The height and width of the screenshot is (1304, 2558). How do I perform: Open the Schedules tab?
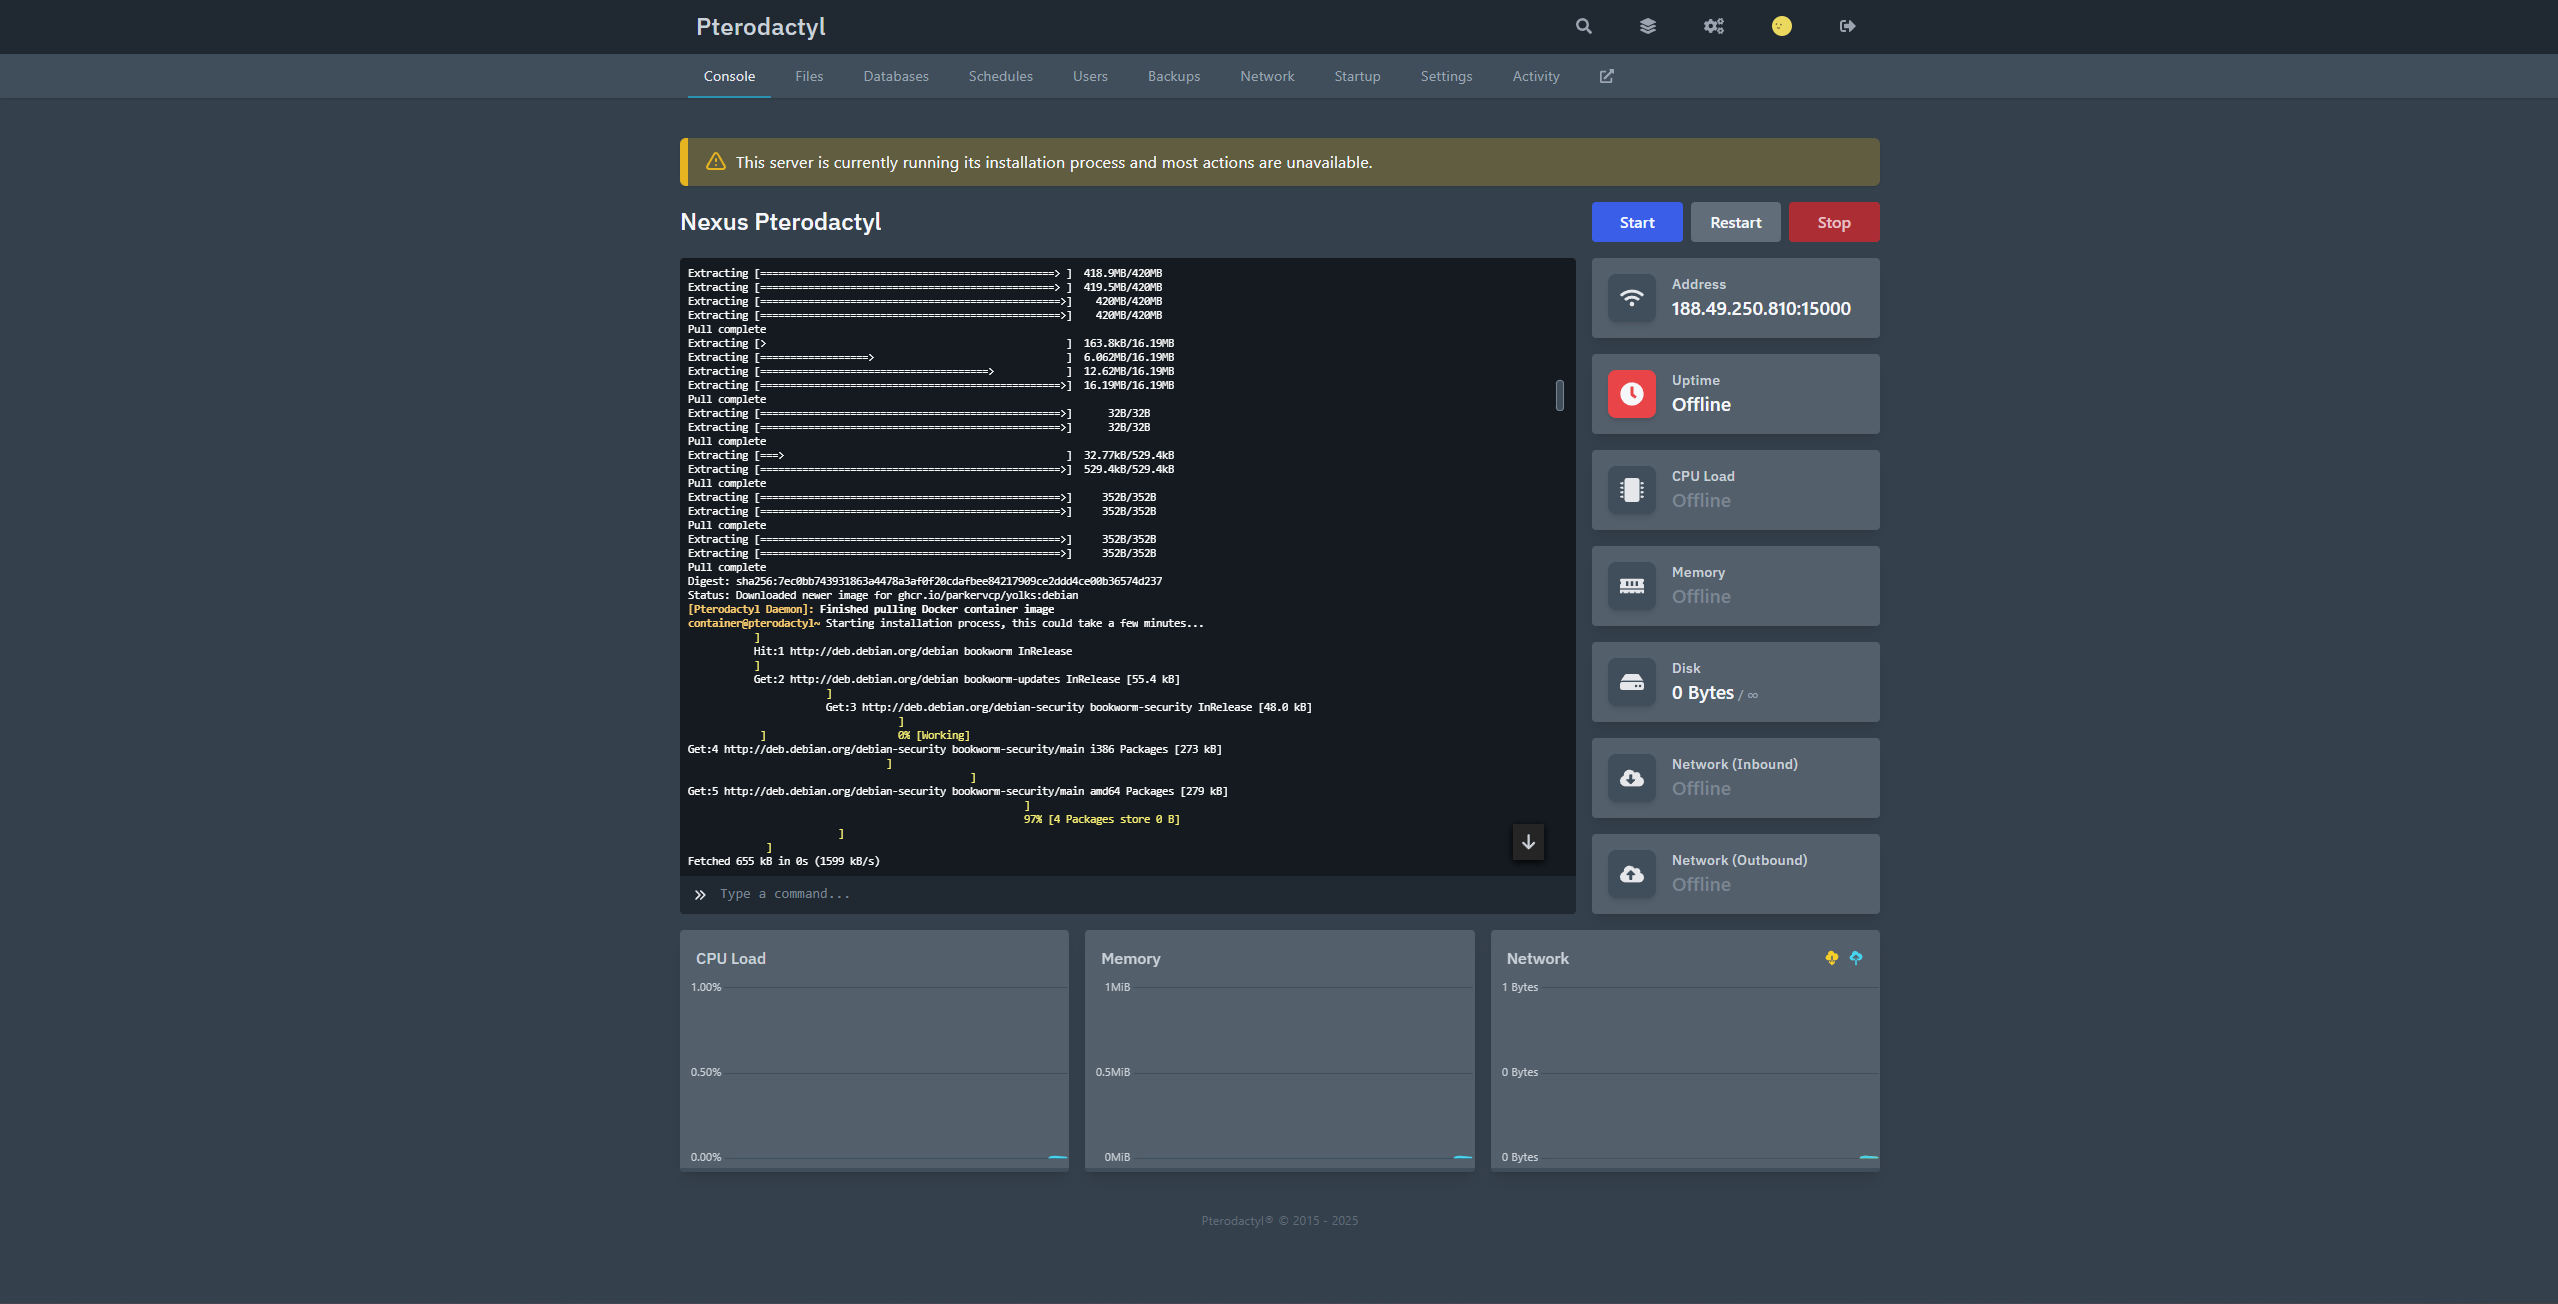[1000, 76]
